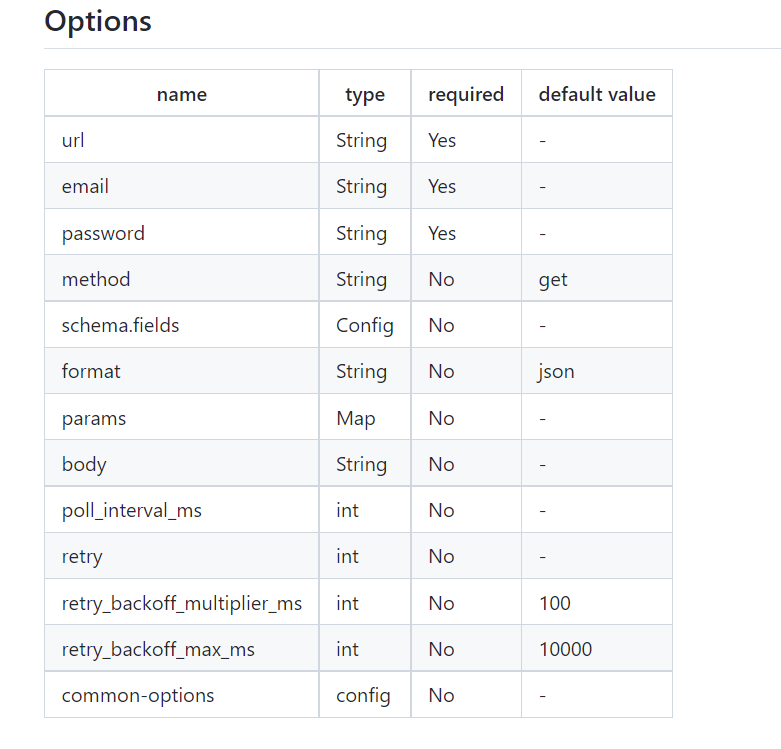This screenshot has height=749, width=781.
Task: Click the 'type' column header
Action: point(365,94)
